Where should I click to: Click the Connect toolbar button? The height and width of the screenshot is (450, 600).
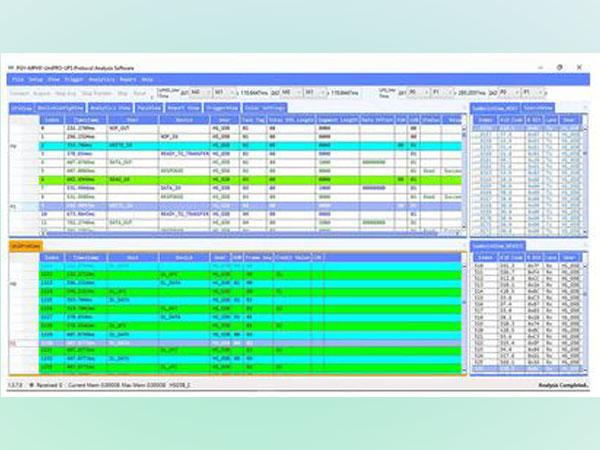click(x=19, y=91)
